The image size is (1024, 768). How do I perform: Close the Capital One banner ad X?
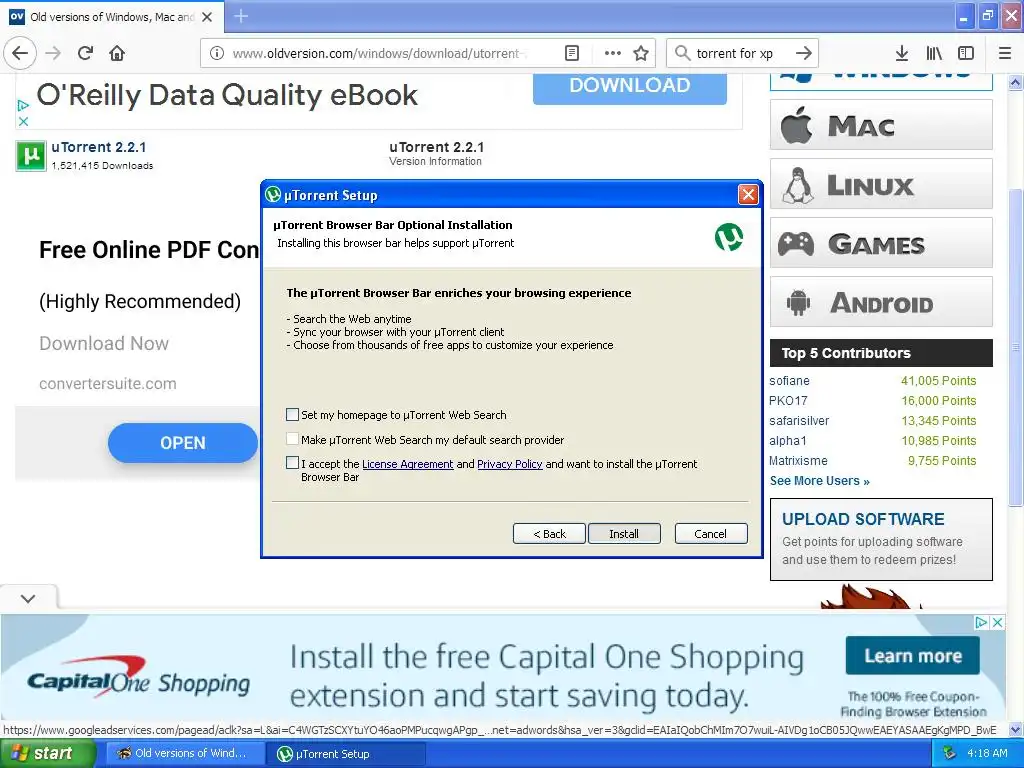(x=997, y=622)
